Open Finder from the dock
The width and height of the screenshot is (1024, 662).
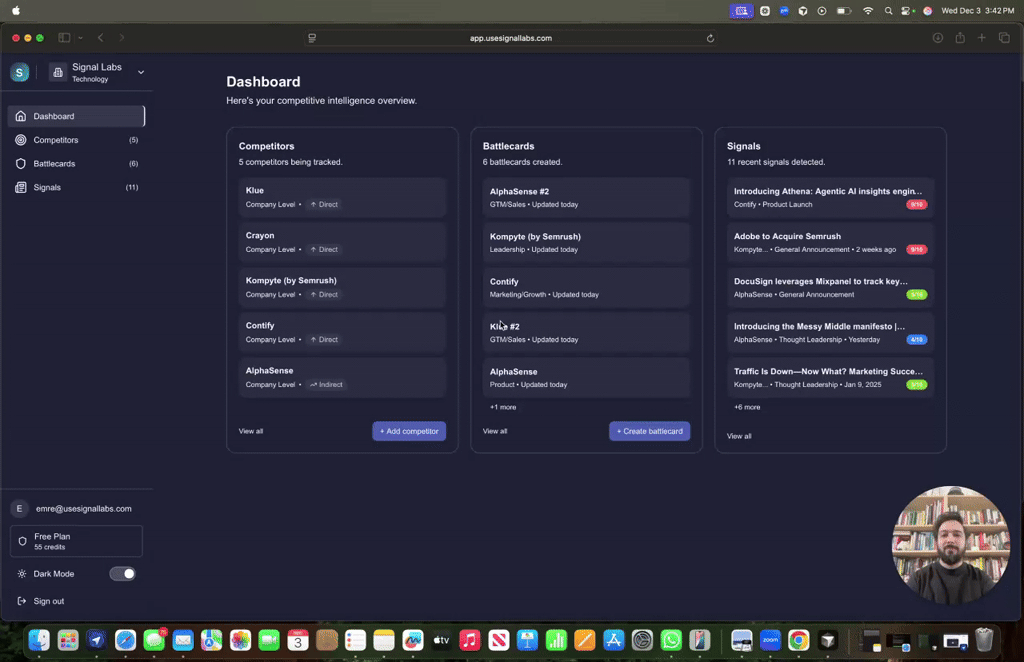pyautogui.click(x=39, y=640)
